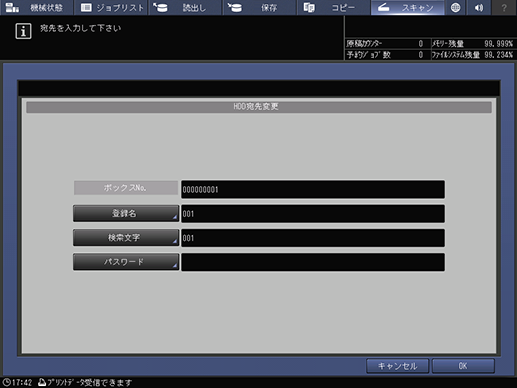Click the パスワード button
517x388 pixels.
coord(126,262)
